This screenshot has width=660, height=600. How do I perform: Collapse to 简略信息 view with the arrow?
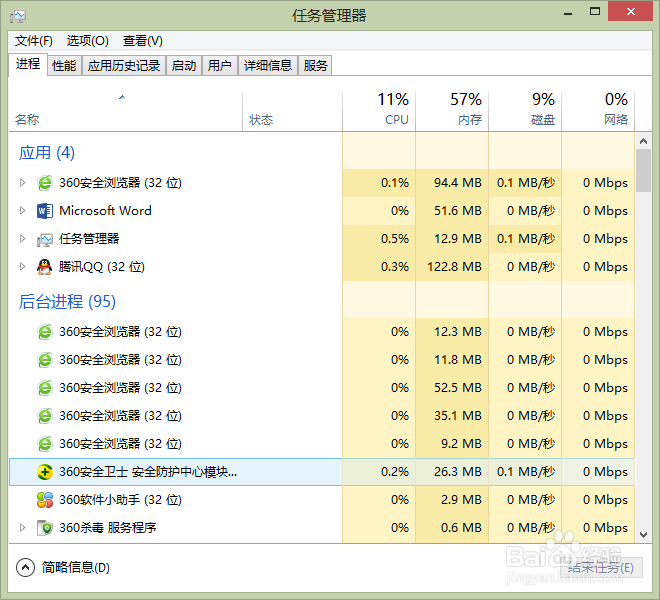25,568
